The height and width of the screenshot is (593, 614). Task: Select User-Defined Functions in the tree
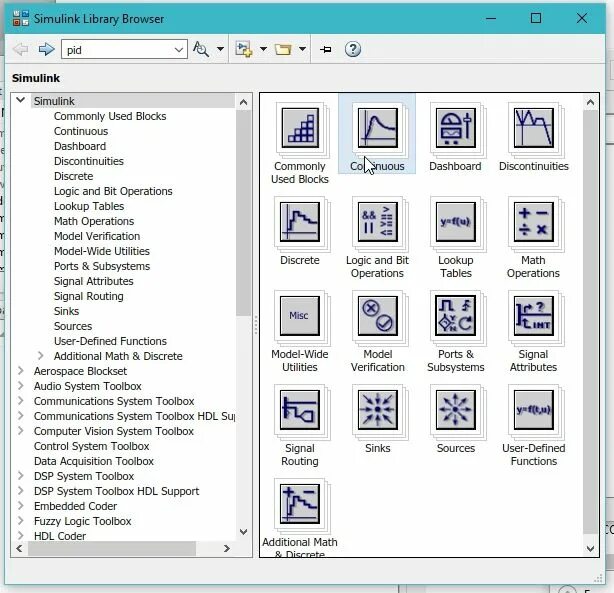pyautogui.click(x=110, y=341)
